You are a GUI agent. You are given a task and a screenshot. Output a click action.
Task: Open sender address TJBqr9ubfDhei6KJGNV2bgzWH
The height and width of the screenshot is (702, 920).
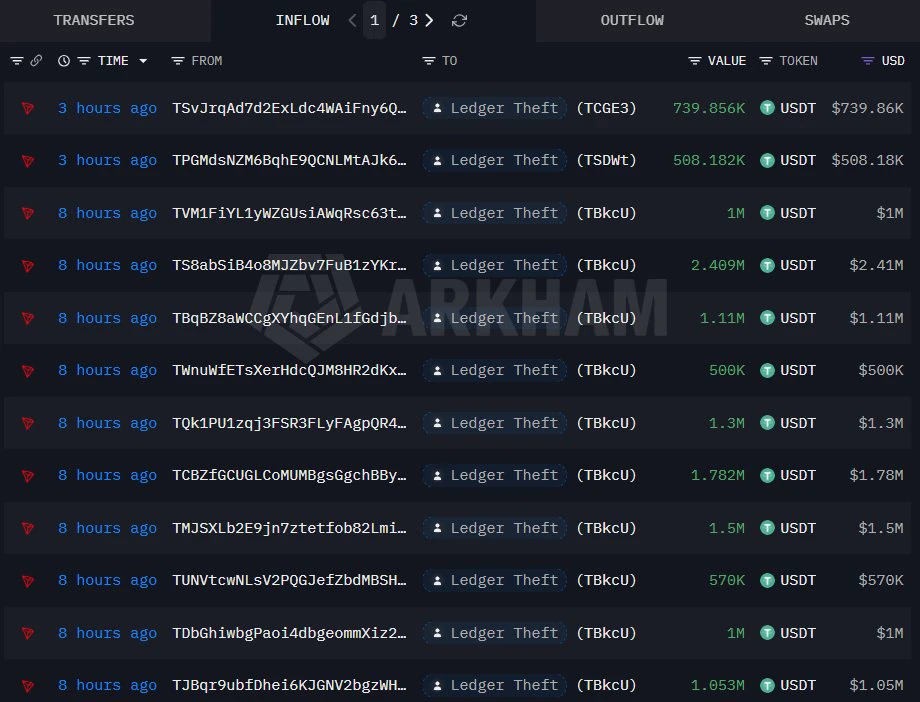289,685
